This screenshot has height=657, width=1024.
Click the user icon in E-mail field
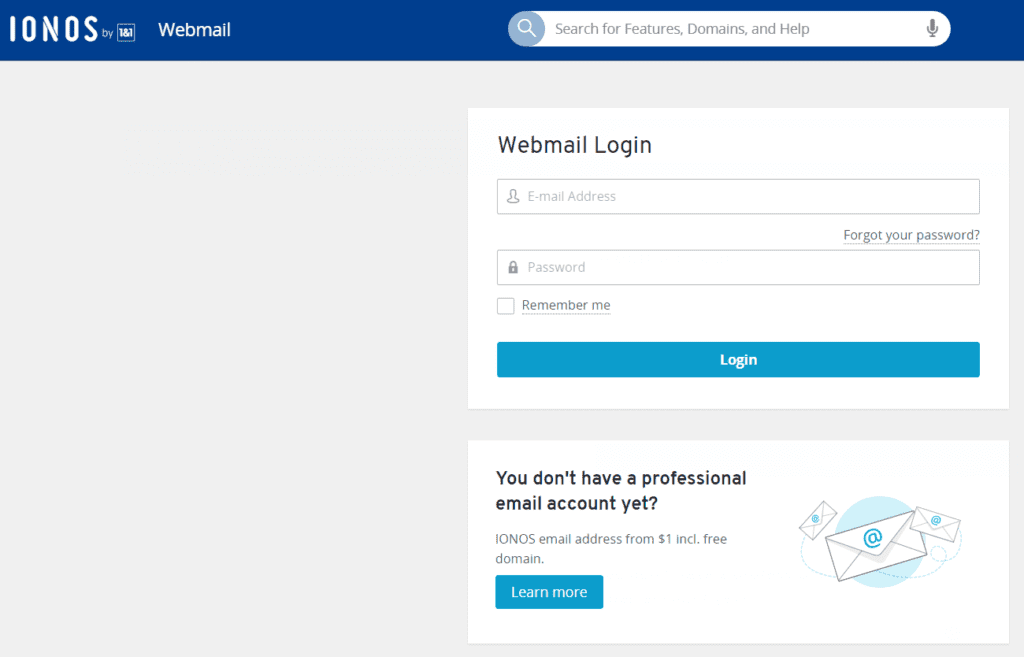[513, 196]
